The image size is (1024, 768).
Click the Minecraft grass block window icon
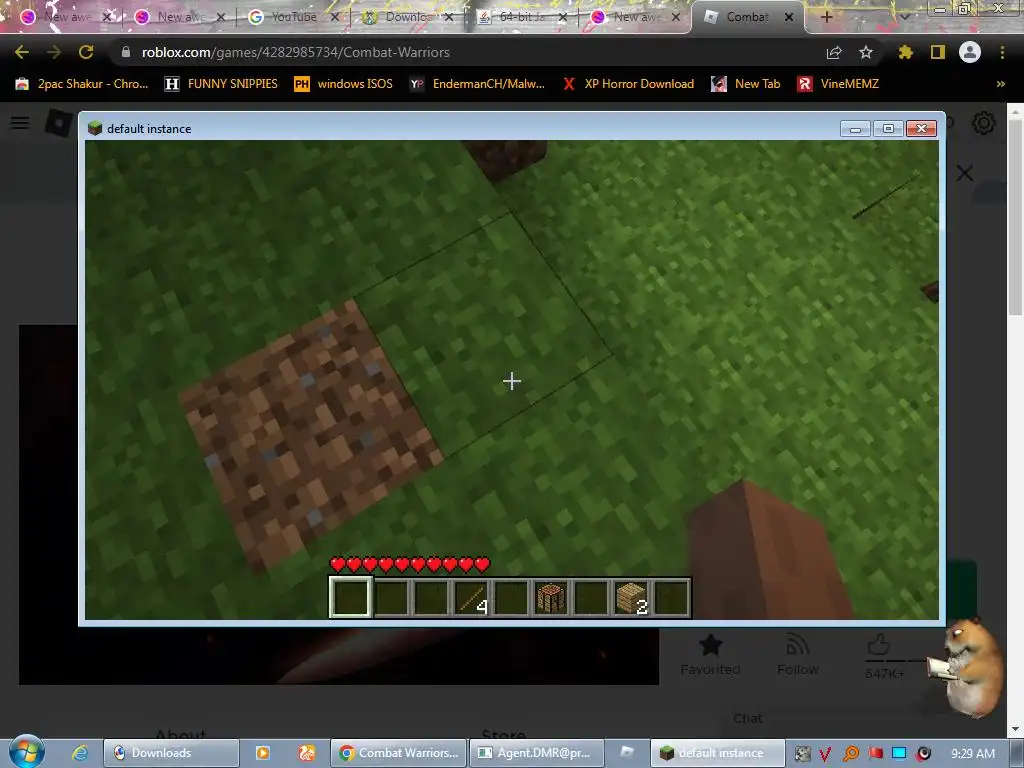pos(95,129)
